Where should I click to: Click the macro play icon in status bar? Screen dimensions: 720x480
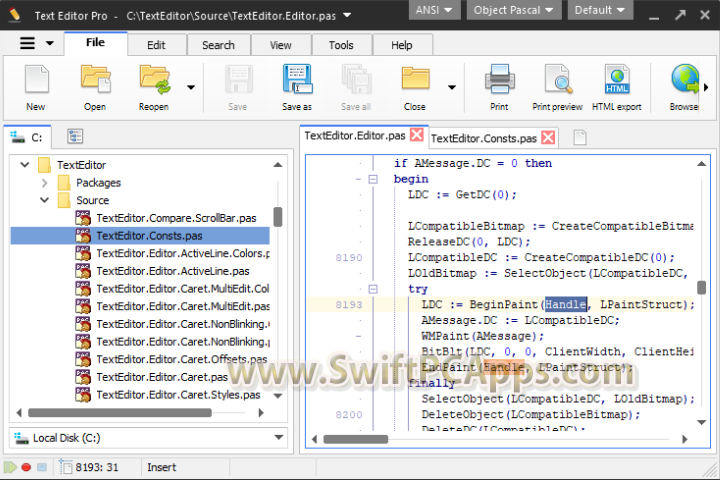(11, 467)
